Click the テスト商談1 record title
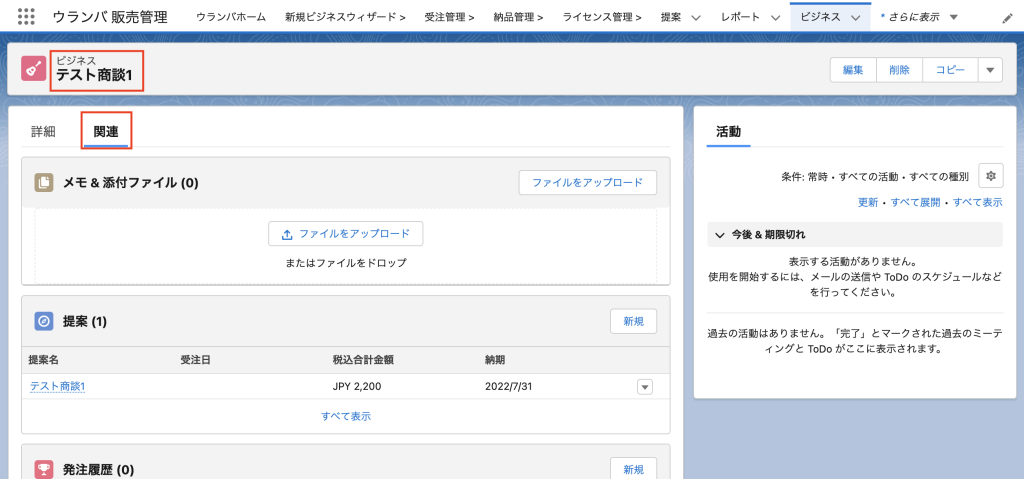Screen dimensions: 1024x479 [94, 75]
